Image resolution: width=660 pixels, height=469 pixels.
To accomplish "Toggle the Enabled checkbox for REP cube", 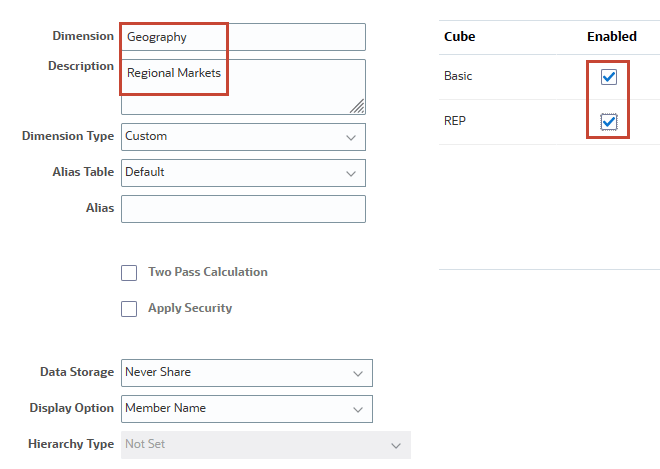I will tap(609, 122).
